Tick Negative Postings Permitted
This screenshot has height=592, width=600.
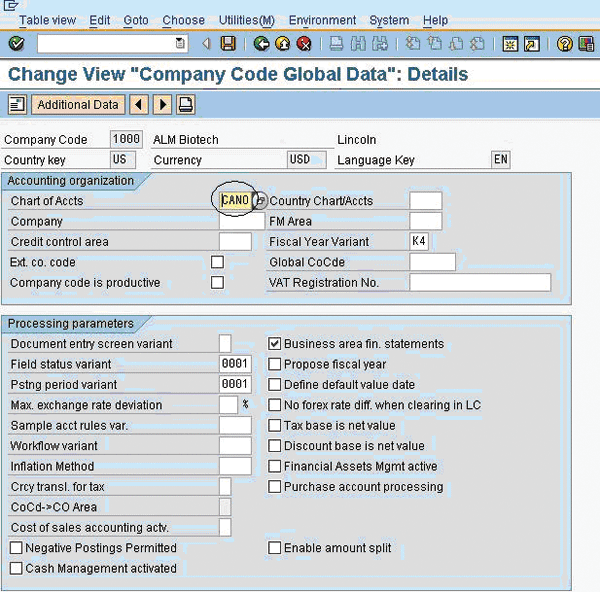(16, 548)
